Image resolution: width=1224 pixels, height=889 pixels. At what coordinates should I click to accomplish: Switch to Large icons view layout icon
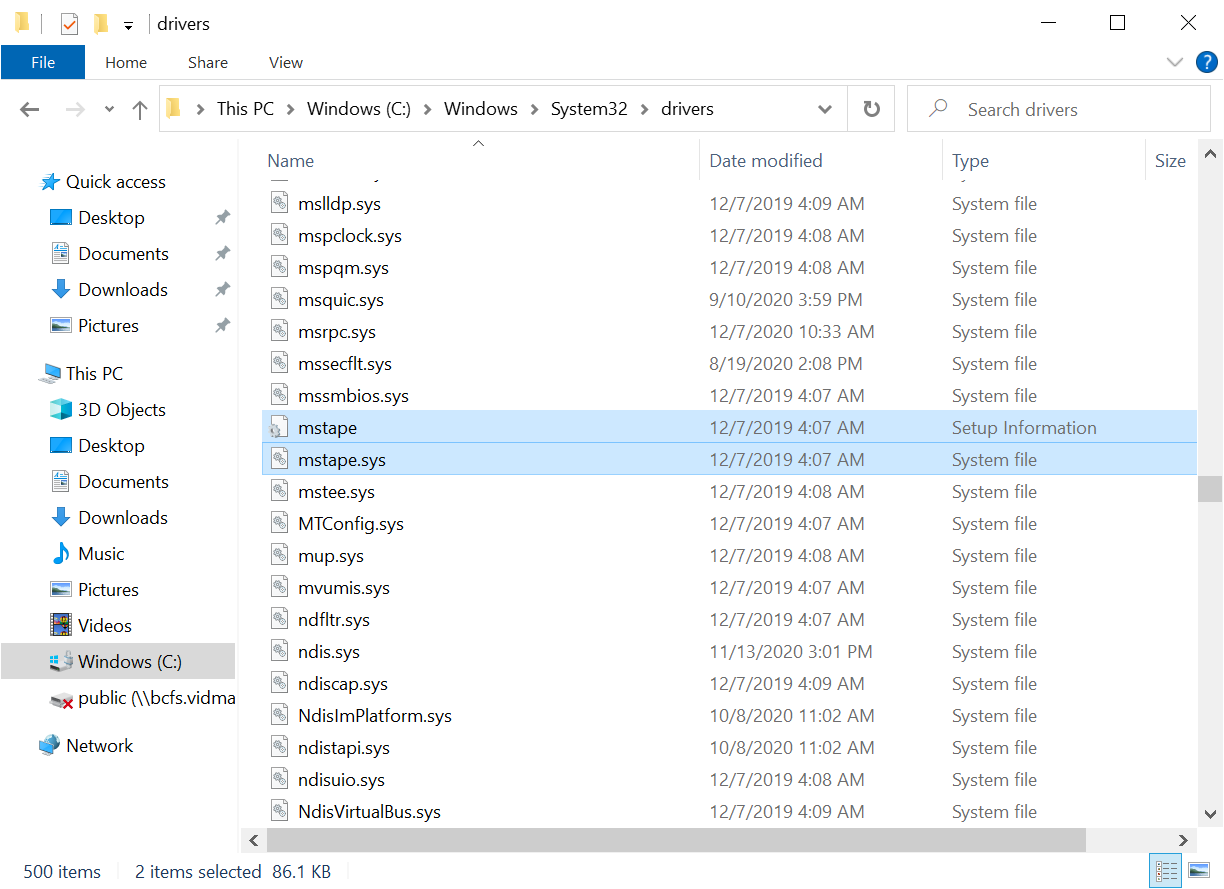coord(1199,871)
